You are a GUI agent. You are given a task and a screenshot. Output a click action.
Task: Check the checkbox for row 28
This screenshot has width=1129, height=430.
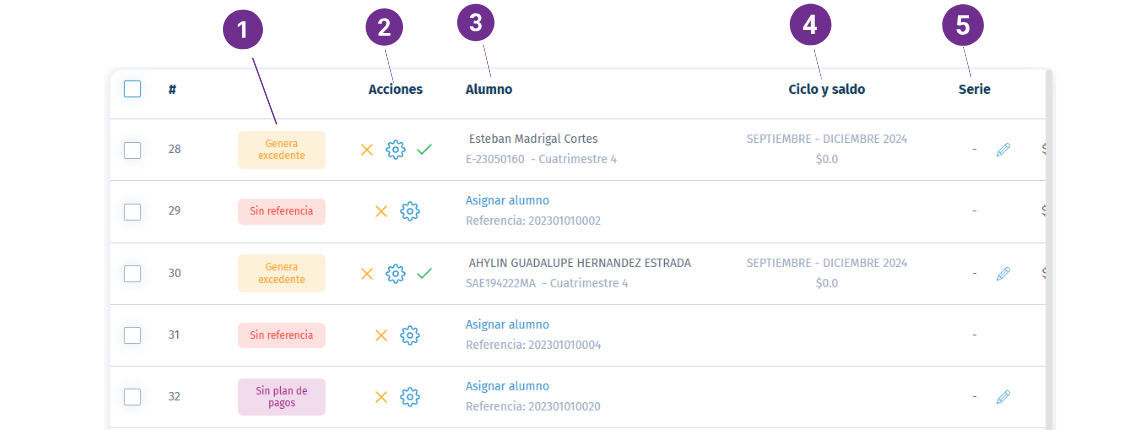pyautogui.click(x=132, y=151)
